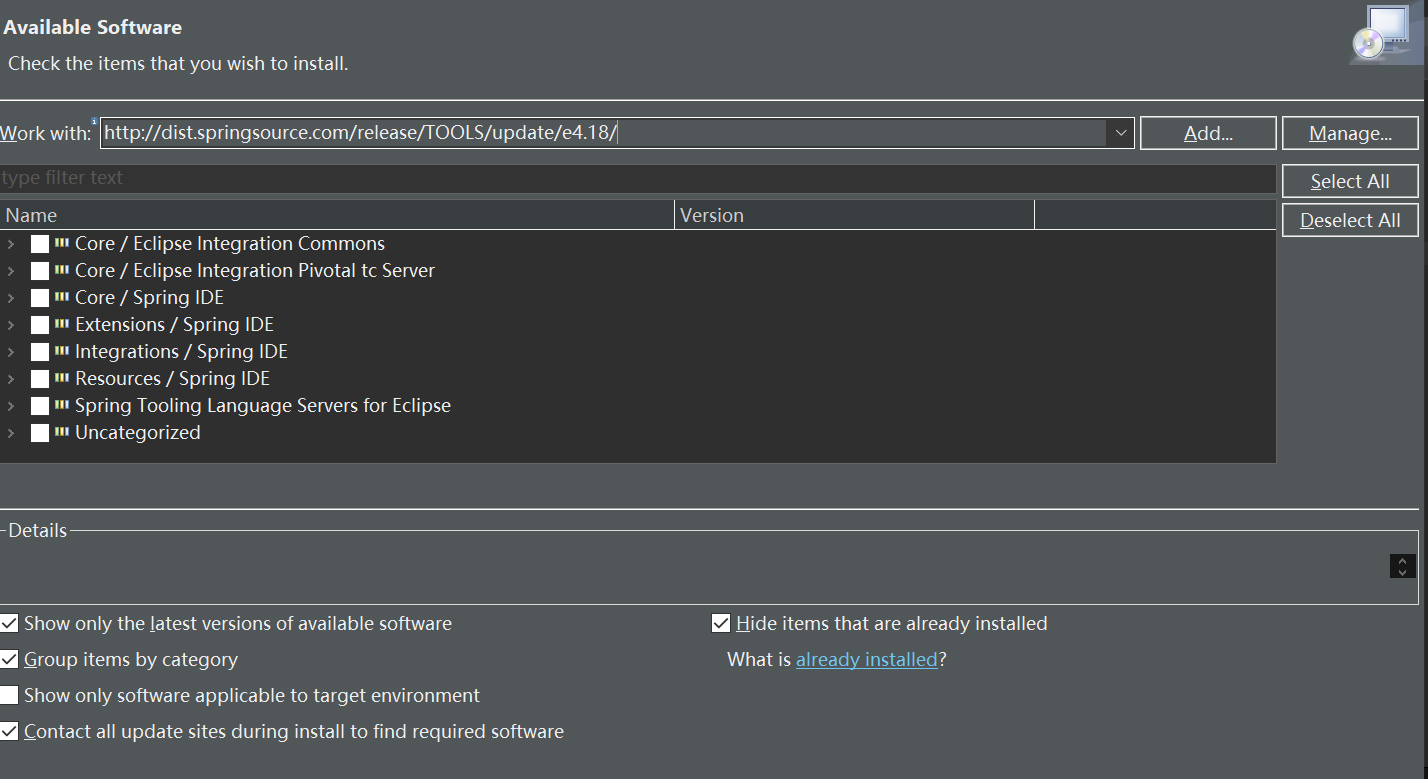The height and width of the screenshot is (779, 1428).
Task: Untick Hide items that are already installed
Action: pyautogui.click(x=721, y=623)
